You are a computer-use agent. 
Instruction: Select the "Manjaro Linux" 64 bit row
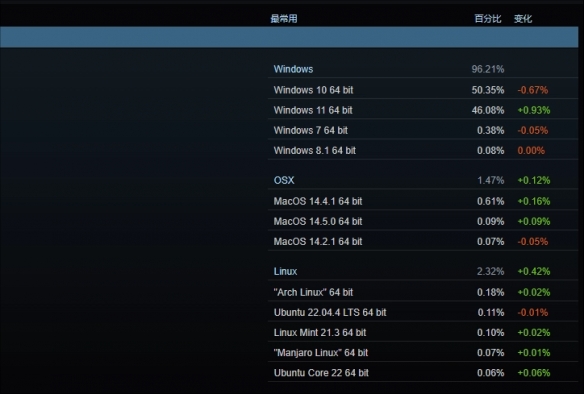coord(423,352)
